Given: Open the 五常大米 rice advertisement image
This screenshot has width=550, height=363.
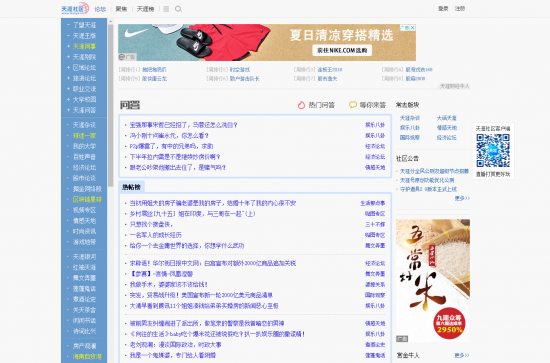Looking at the screenshot, I should (433, 281).
